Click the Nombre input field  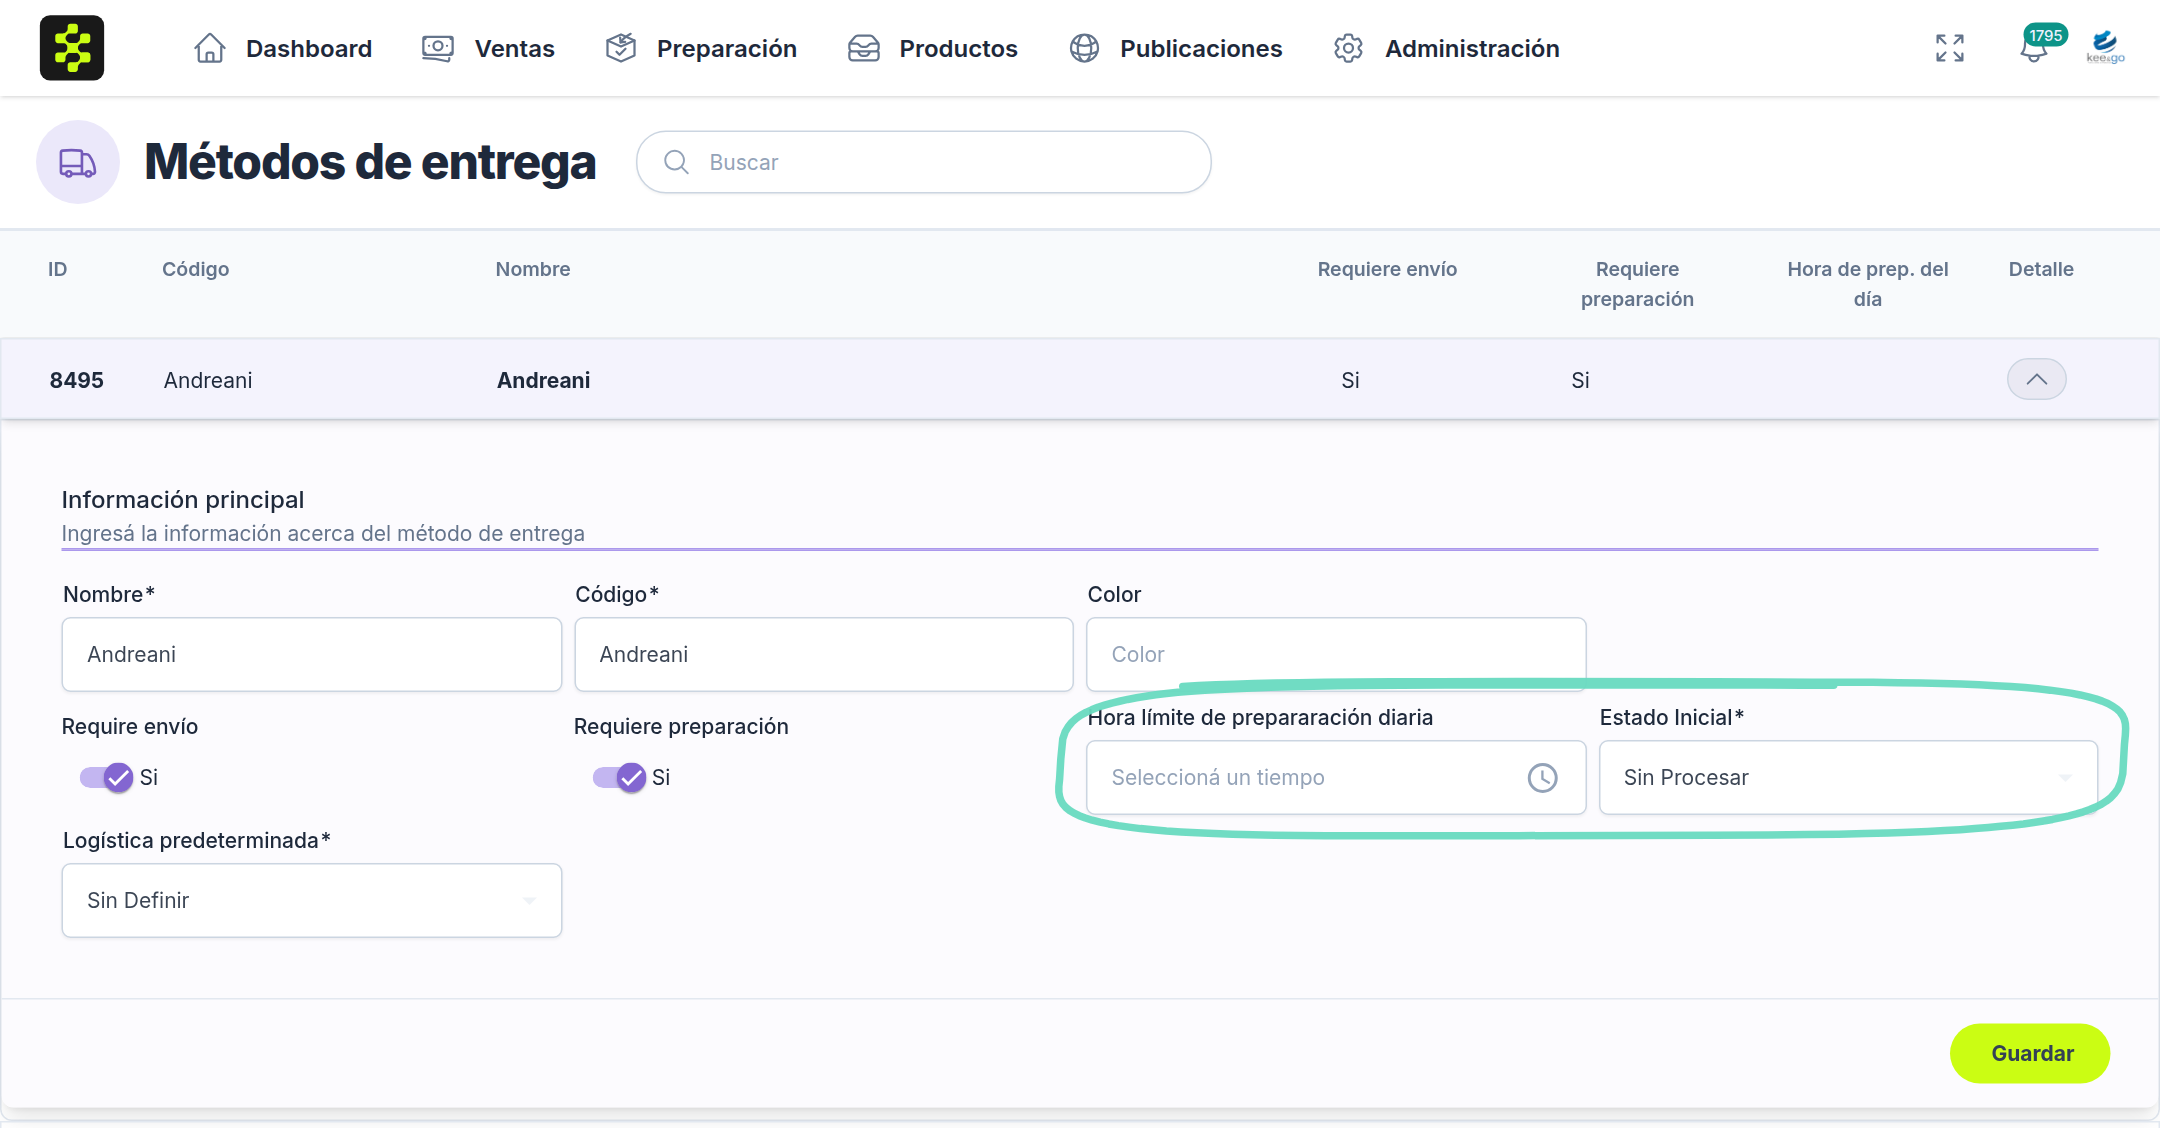[x=312, y=654]
